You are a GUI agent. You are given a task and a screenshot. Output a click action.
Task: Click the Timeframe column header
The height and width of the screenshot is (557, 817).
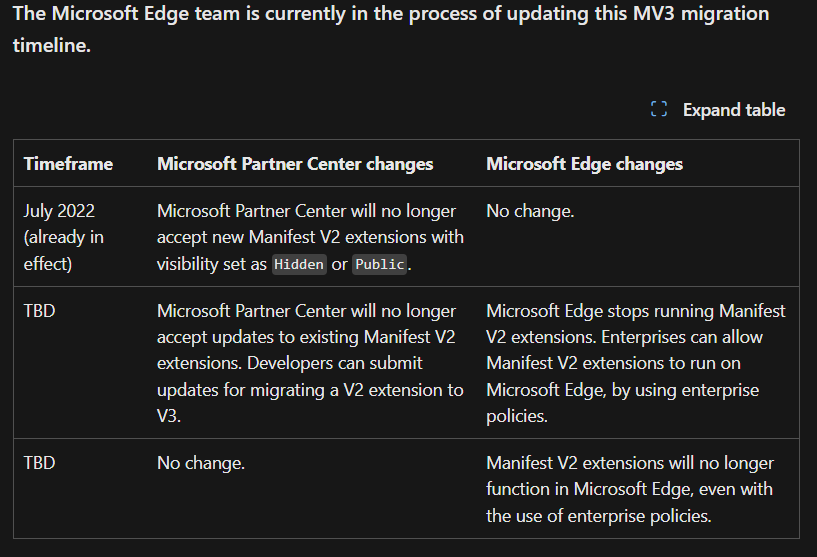coord(68,164)
